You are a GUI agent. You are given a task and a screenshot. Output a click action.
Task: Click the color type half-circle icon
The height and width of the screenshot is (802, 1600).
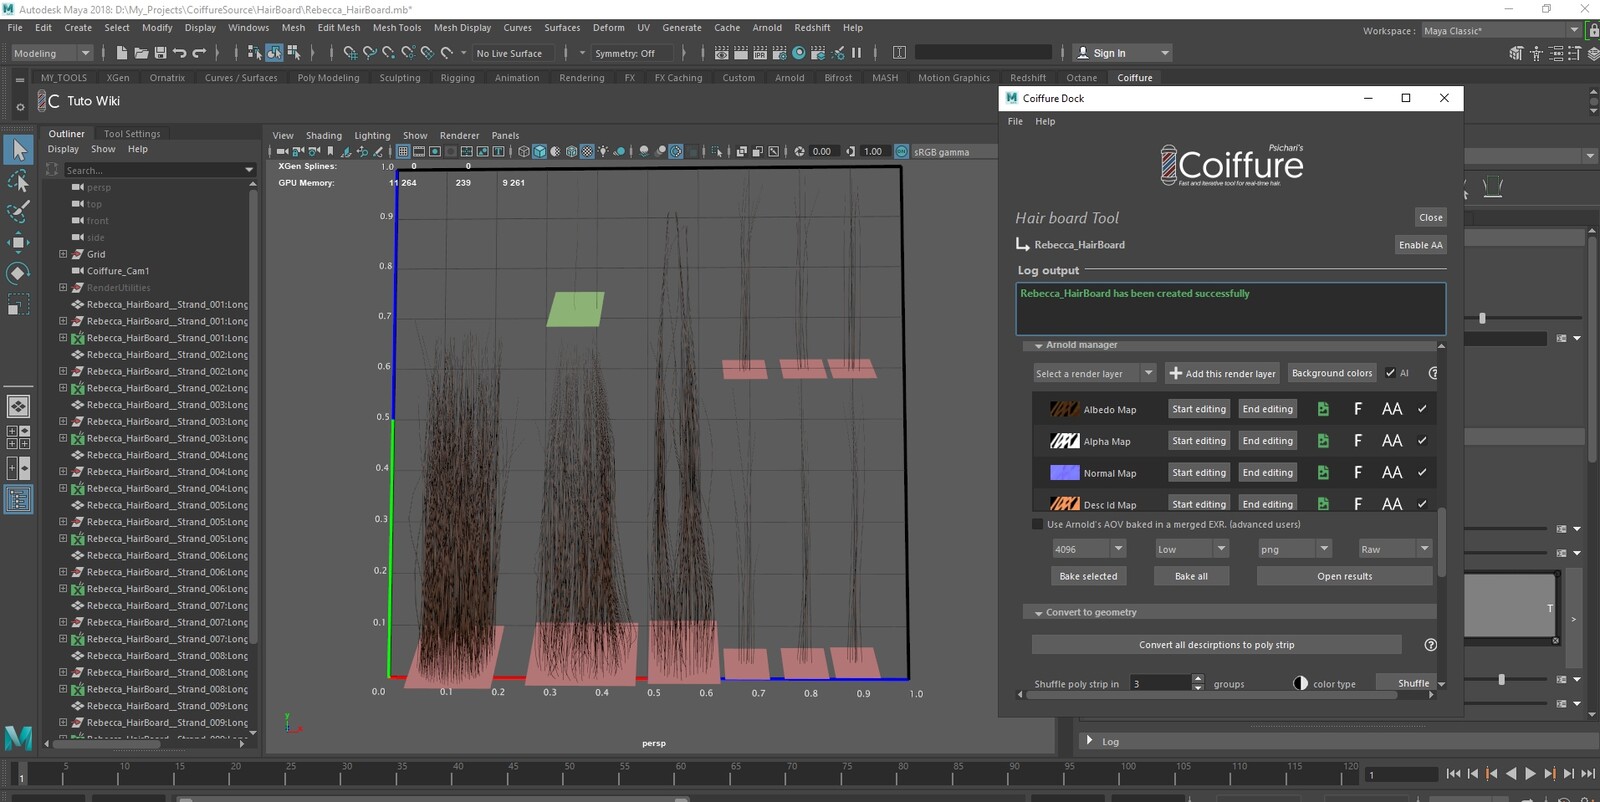pyautogui.click(x=1300, y=684)
